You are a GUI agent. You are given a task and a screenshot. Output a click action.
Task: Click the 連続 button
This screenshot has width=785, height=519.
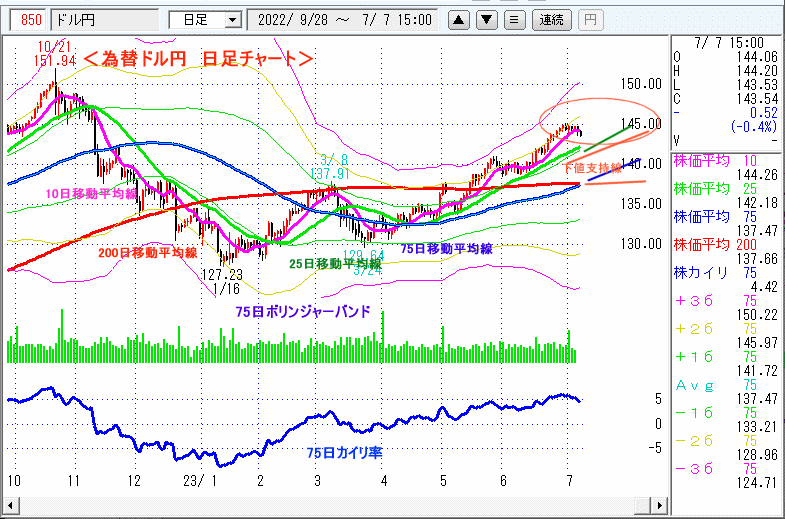pos(552,20)
